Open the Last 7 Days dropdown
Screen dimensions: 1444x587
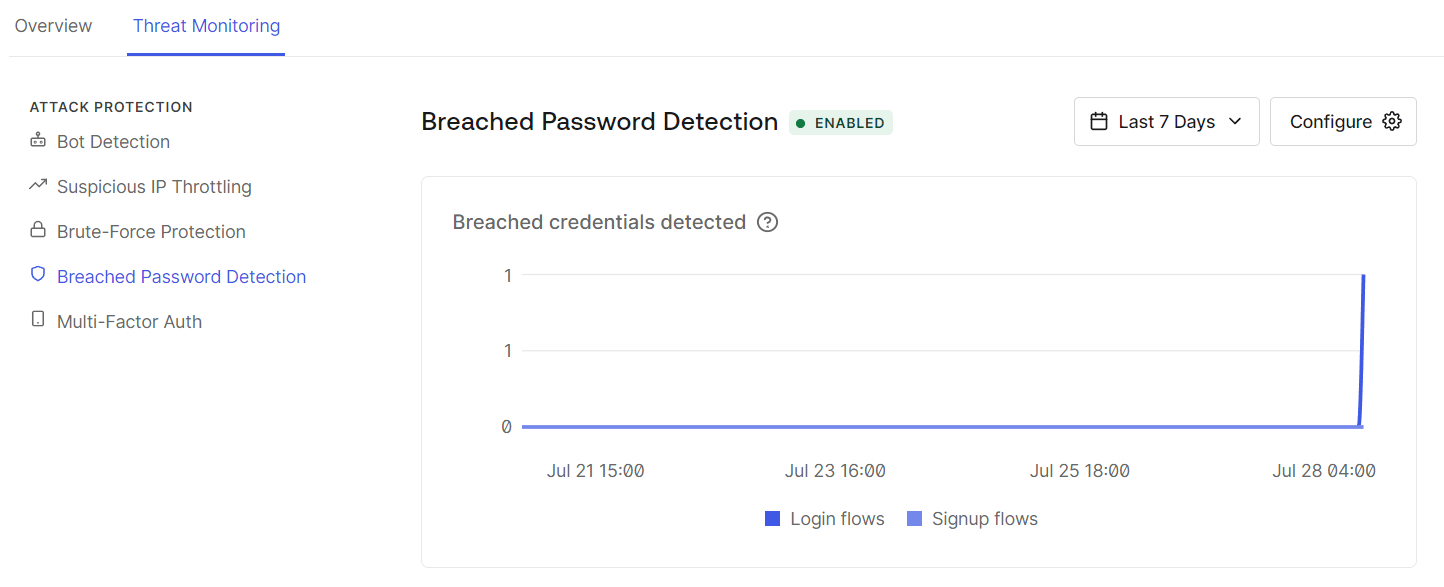[x=1166, y=122]
